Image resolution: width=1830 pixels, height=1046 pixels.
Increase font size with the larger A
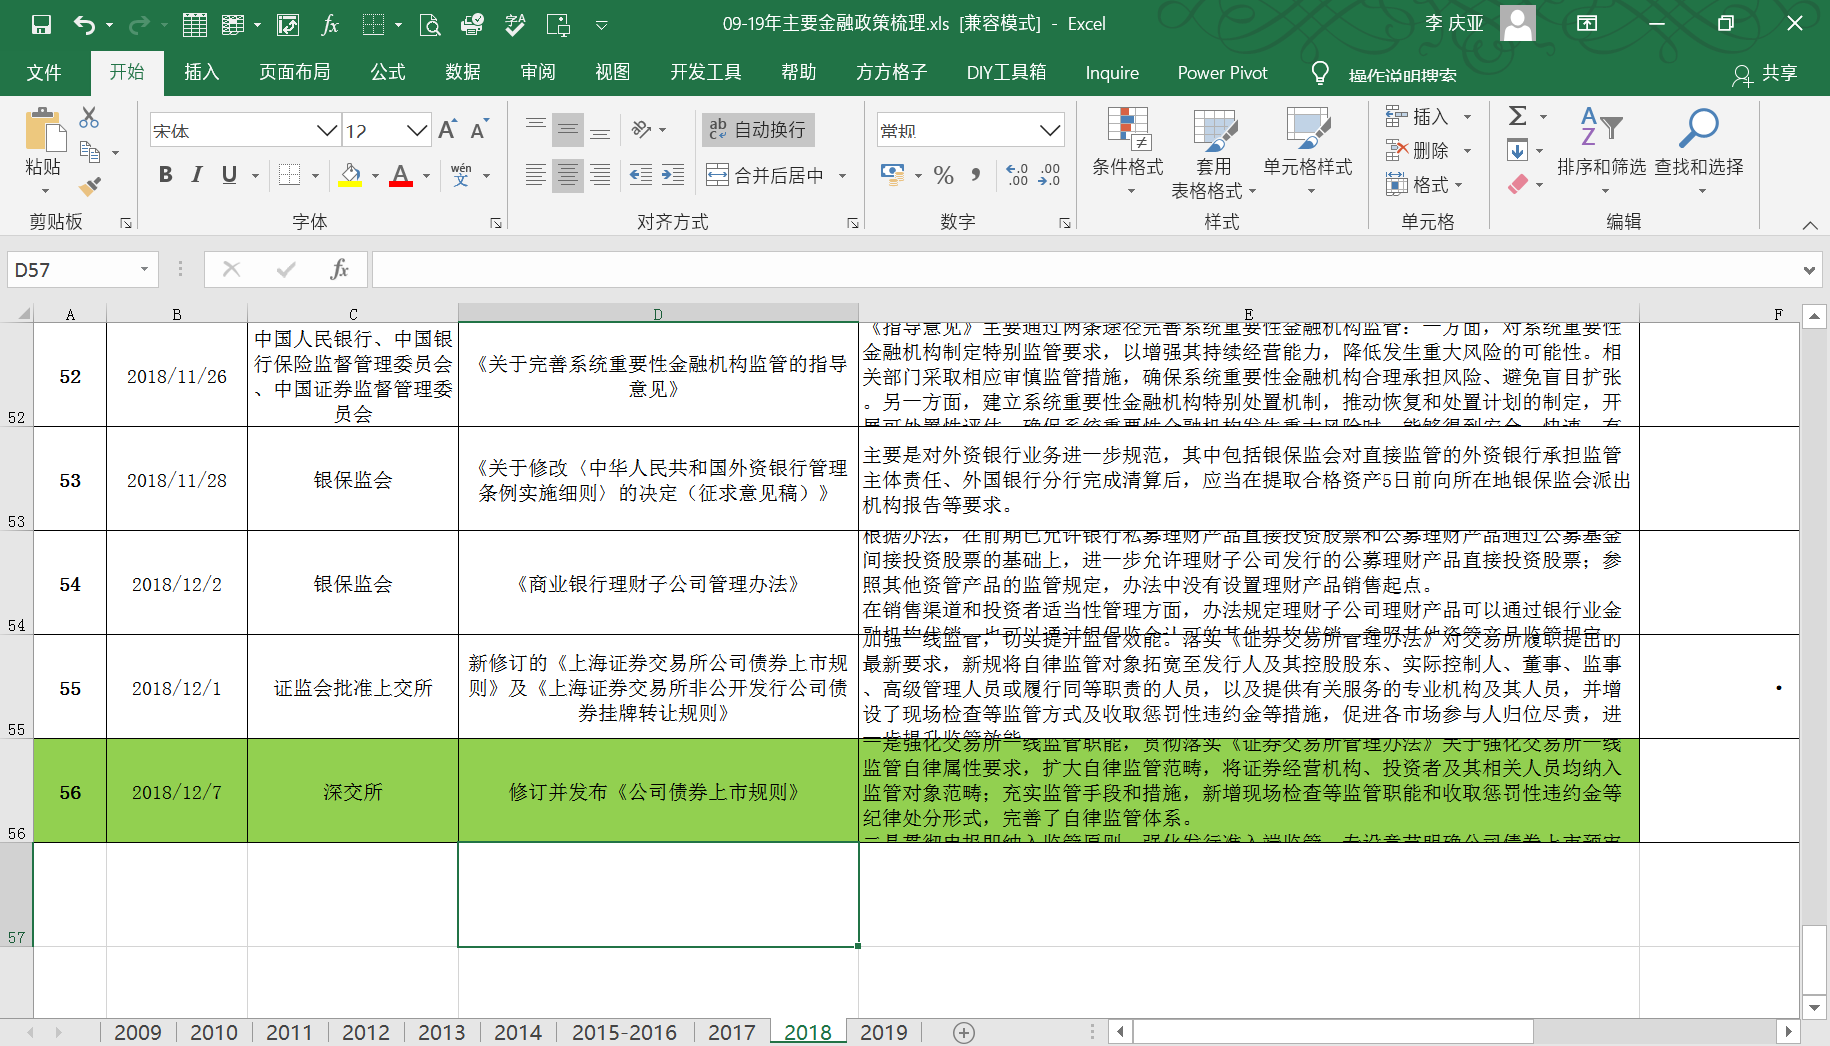coord(447,130)
